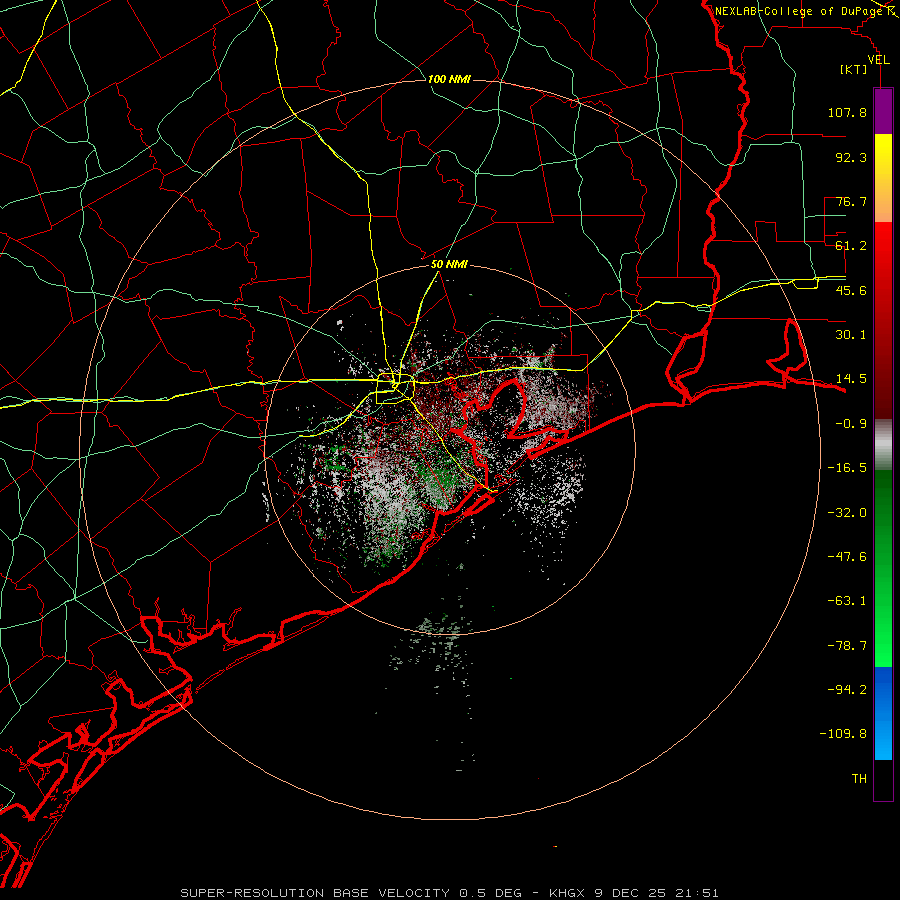Click the -78.7 velocity legend value
This screenshot has height=900, width=900.
pos(847,646)
